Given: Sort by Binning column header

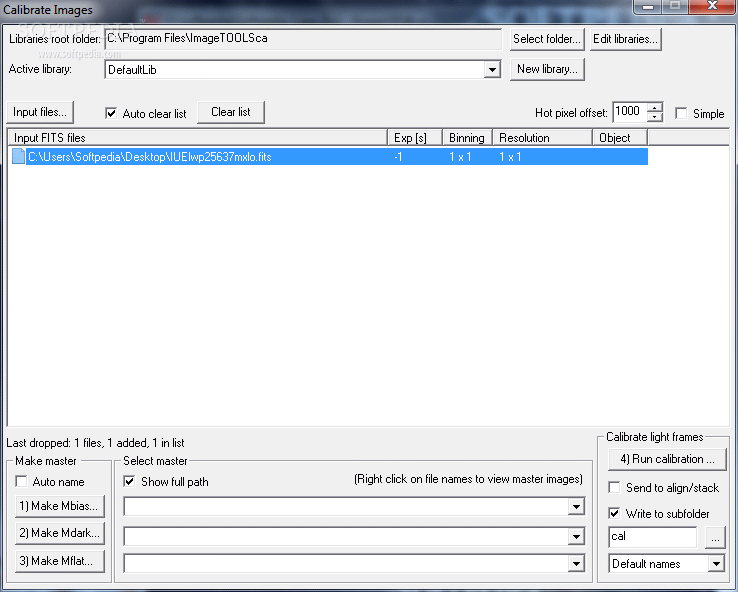Looking at the screenshot, I should point(467,138).
